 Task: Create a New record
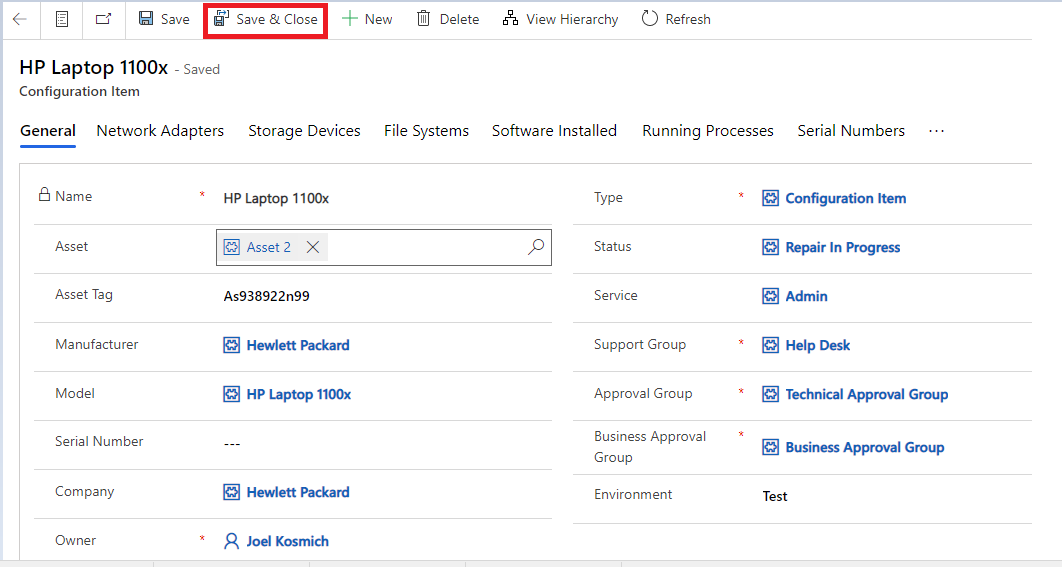point(367,19)
